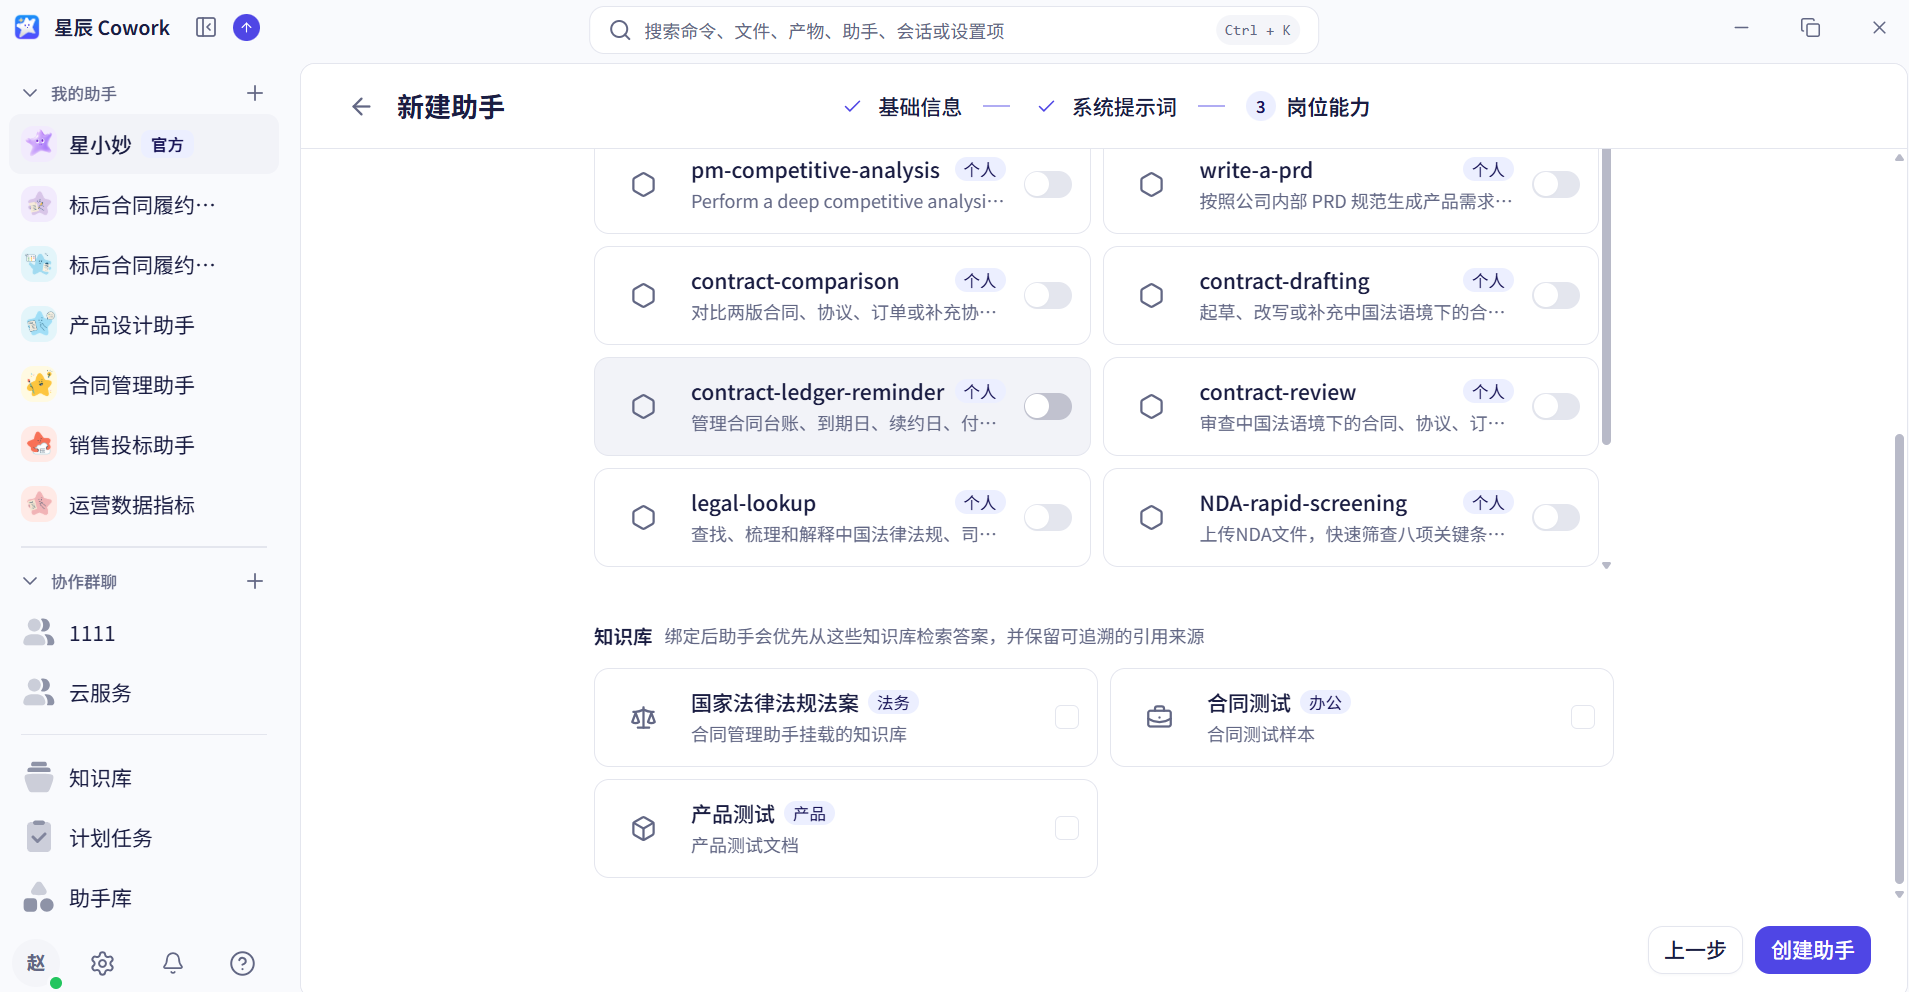Click the scales icon of 国家法律法规法案

[x=643, y=717]
